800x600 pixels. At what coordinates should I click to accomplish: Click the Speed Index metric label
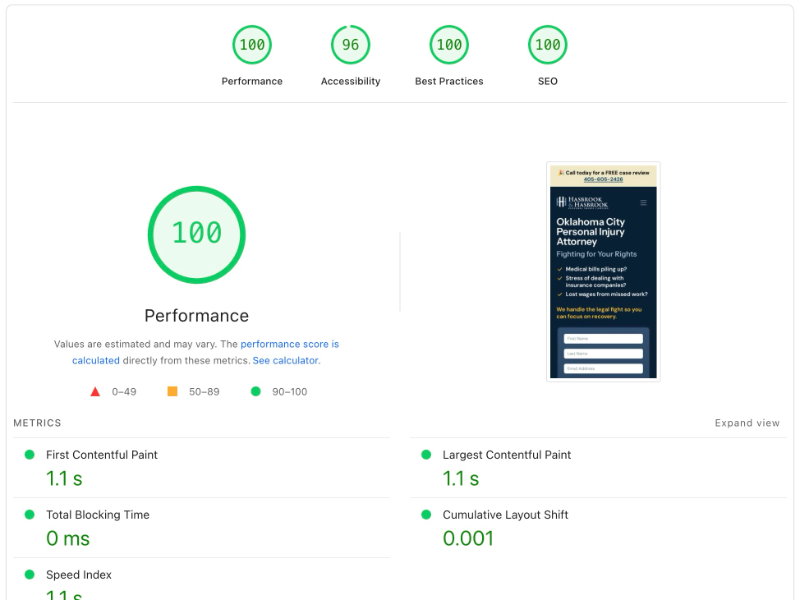coord(79,575)
